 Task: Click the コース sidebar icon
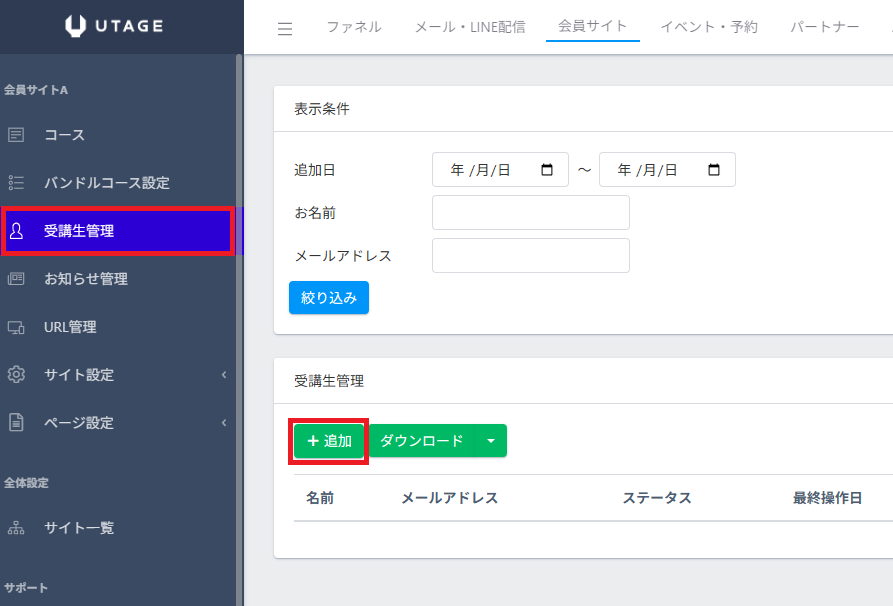[16, 135]
